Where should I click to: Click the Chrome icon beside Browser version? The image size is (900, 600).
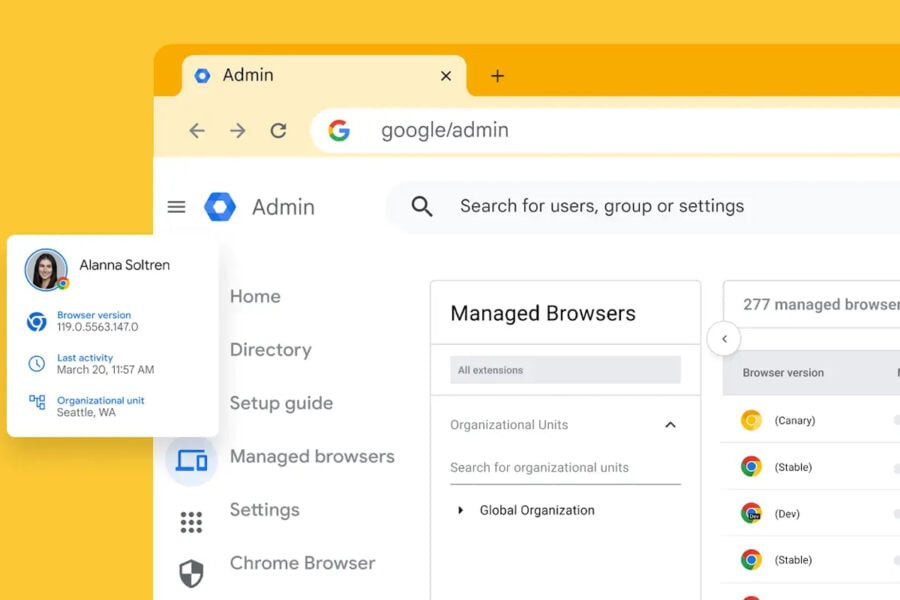coord(37,322)
